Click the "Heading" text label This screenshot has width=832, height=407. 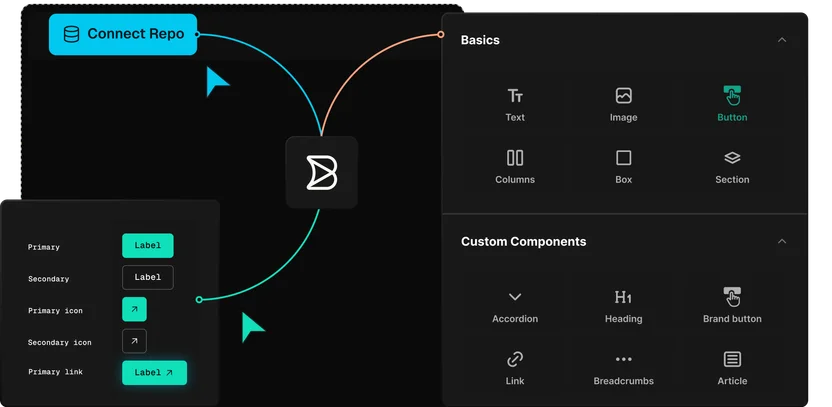[x=623, y=319]
